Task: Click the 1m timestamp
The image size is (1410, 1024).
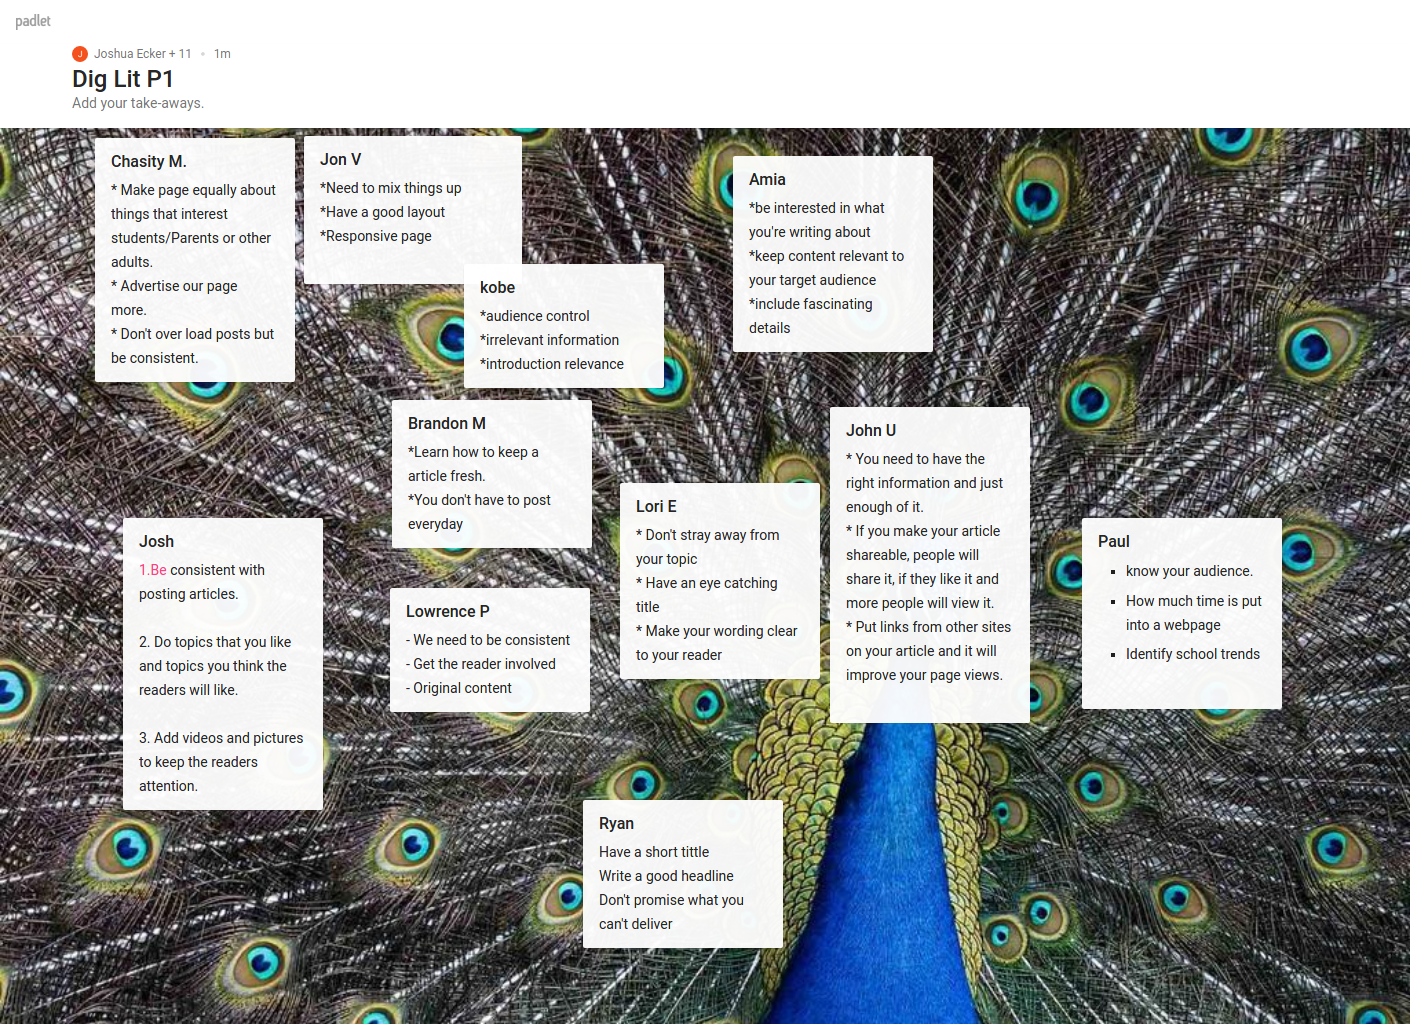Action: [222, 54]
